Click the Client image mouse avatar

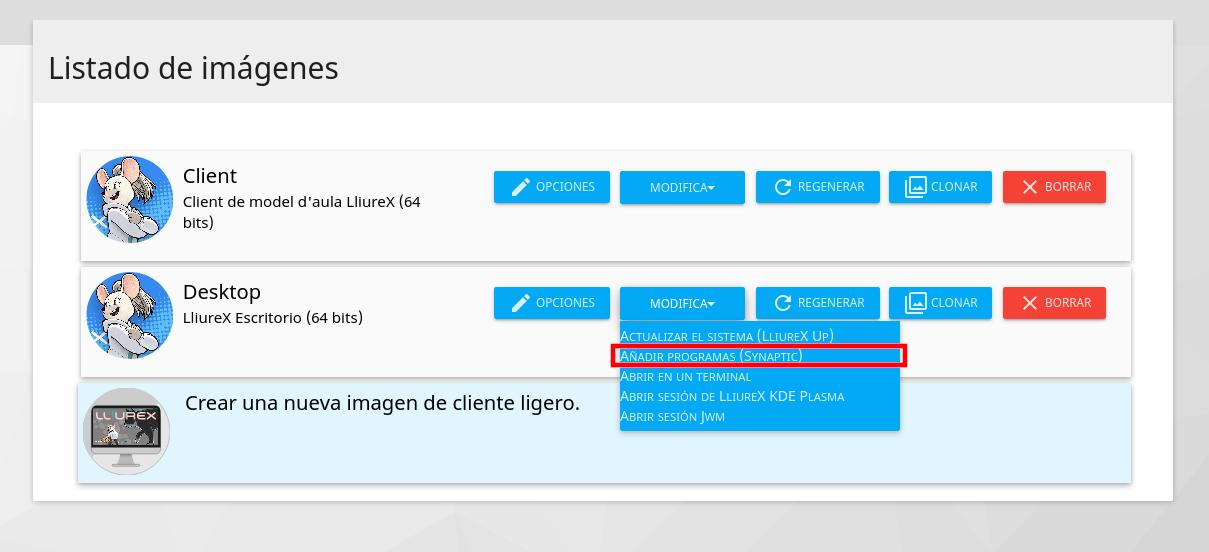130,199
